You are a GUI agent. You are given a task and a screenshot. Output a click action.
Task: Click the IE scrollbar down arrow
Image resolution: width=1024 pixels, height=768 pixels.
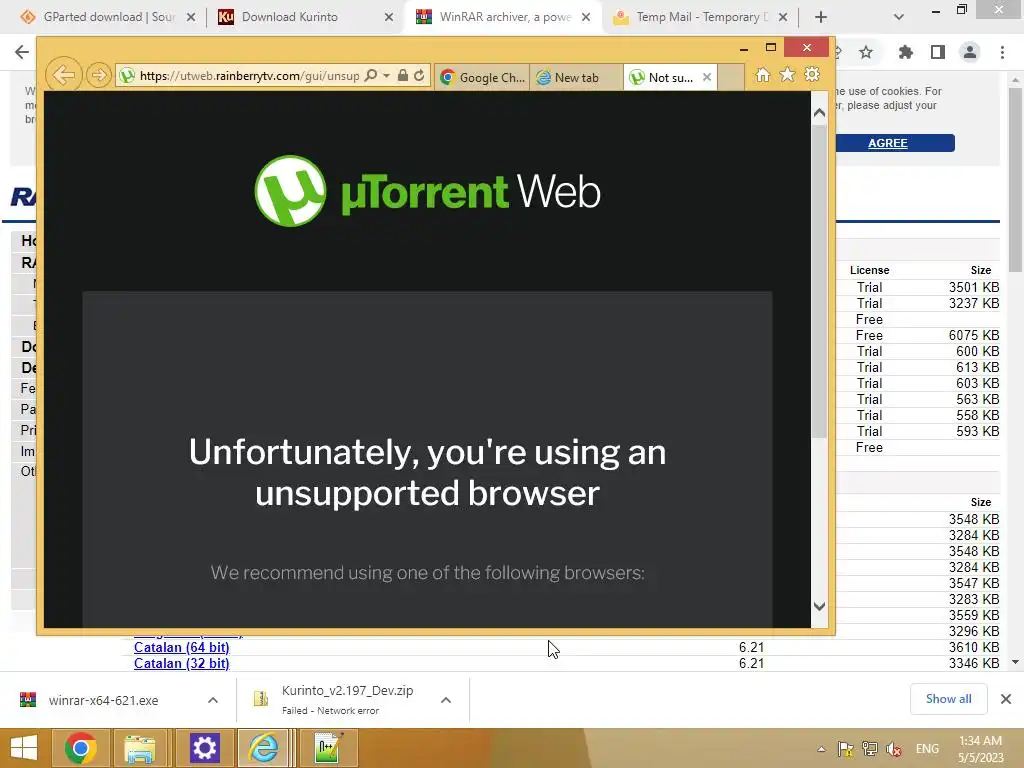(820, 606)
